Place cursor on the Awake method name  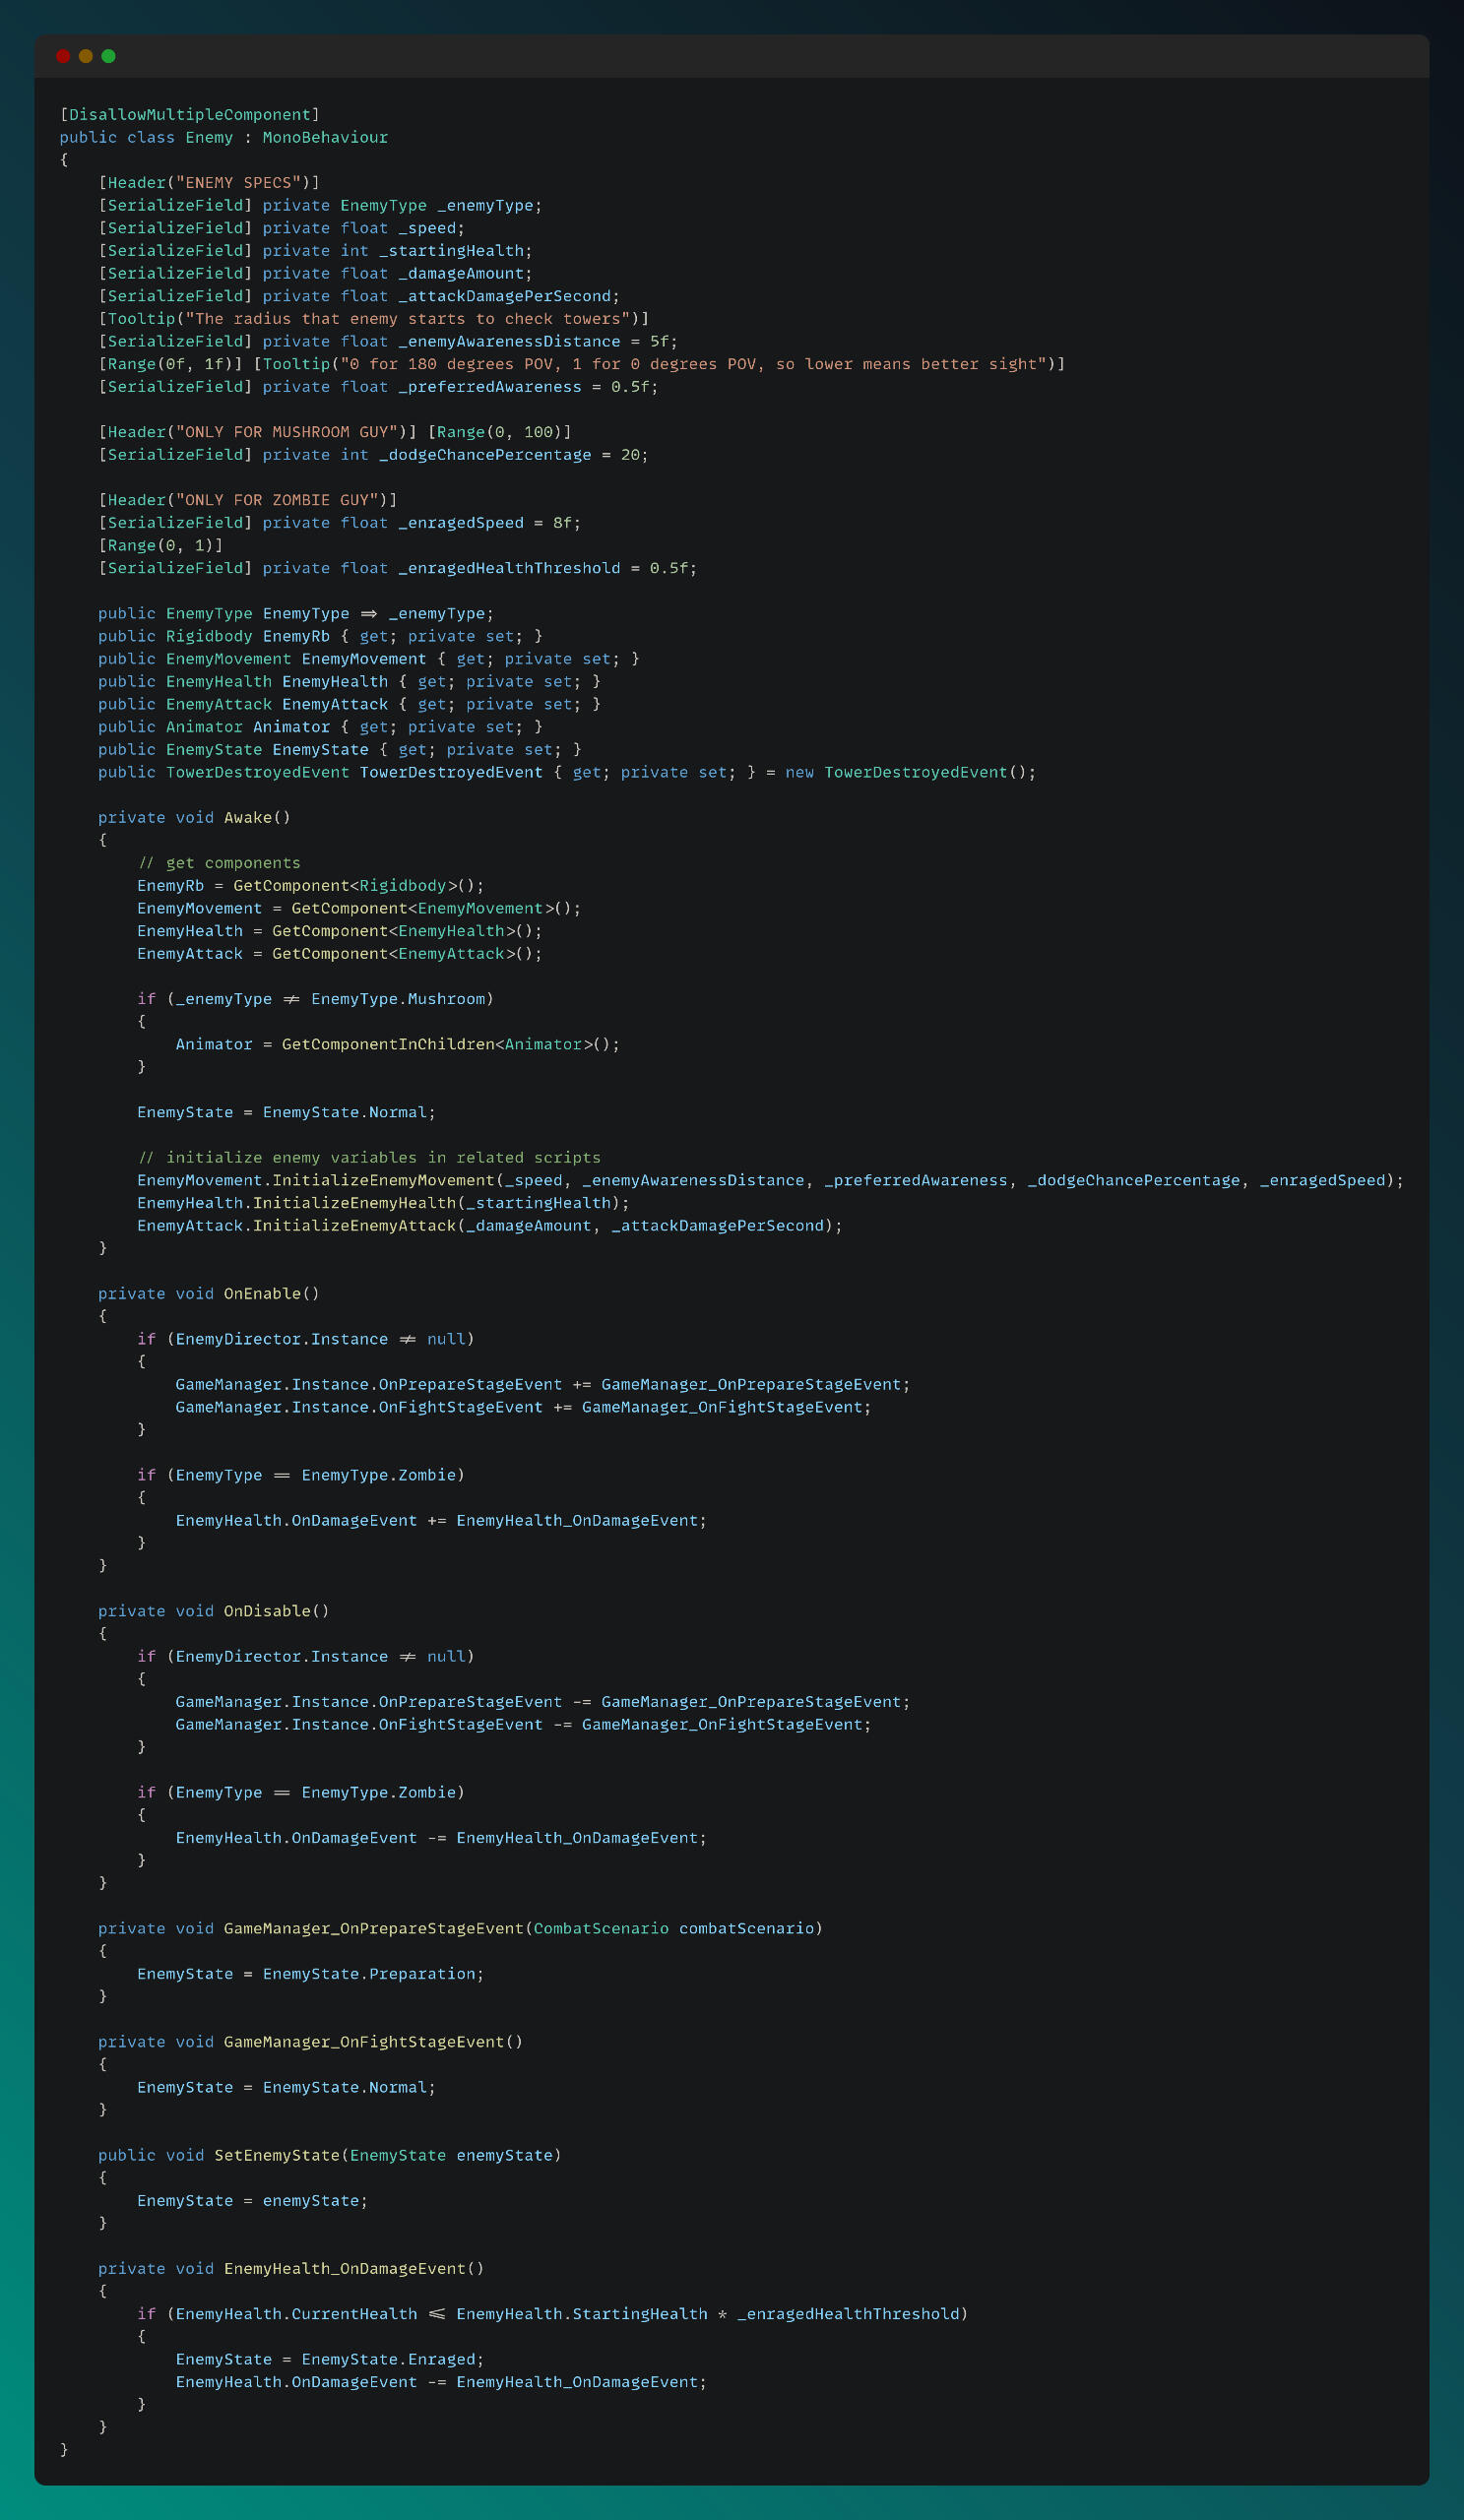click(x=247, y=818)
